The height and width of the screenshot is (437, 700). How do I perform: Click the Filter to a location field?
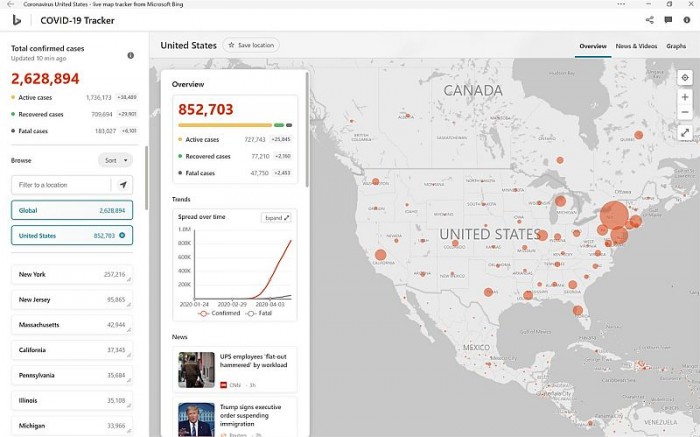point(60,185)
